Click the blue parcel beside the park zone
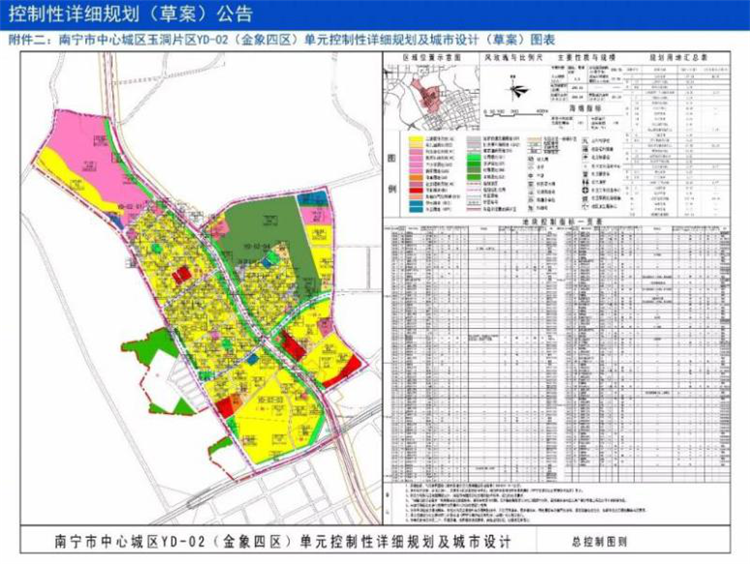Viewport: 750px width, 564px height. [x=313, y=200]
